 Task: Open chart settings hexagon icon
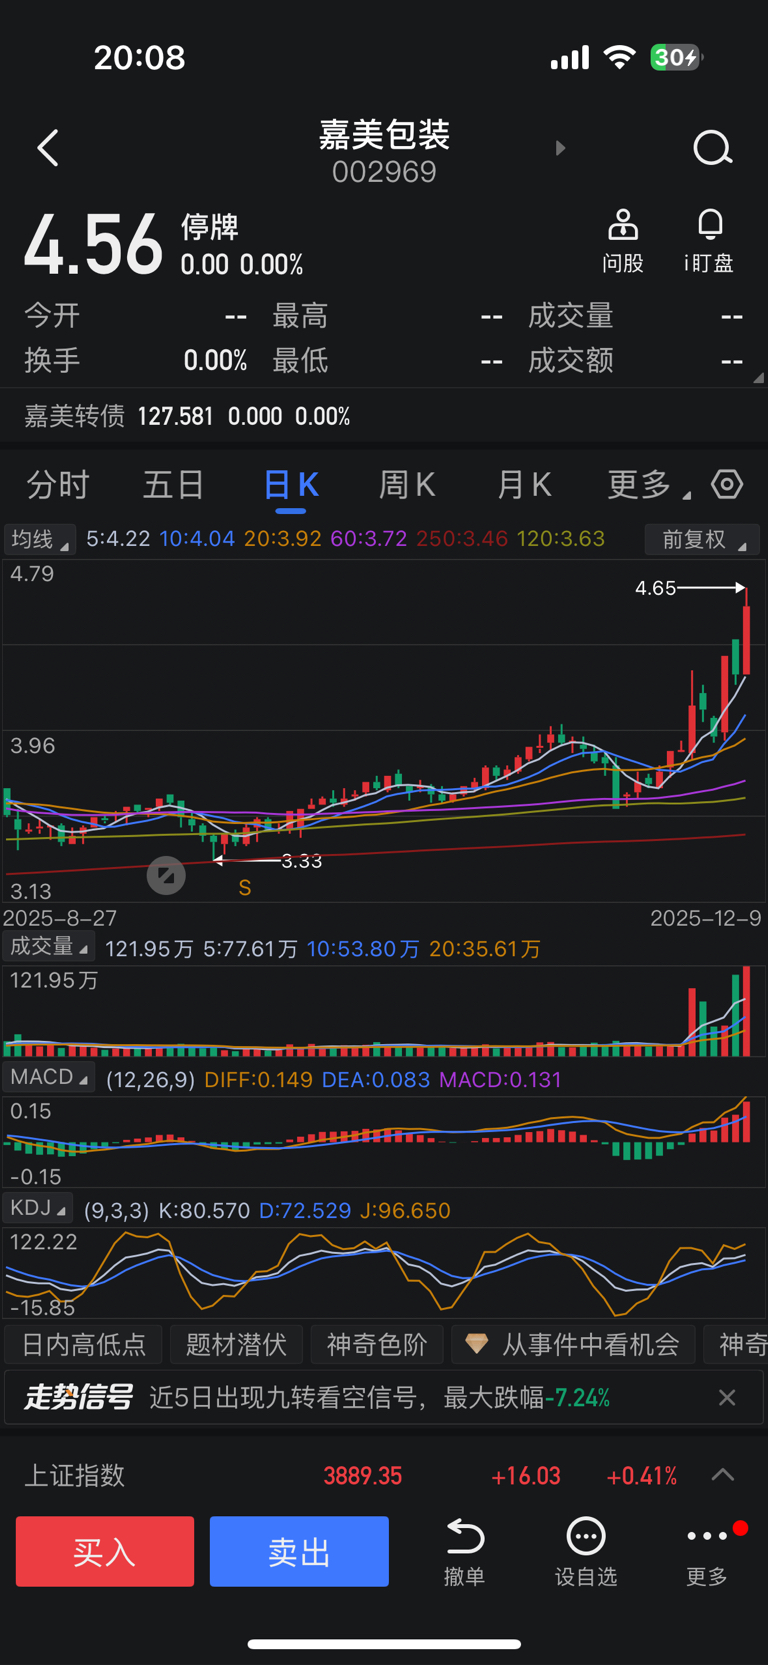pos(727,484)
